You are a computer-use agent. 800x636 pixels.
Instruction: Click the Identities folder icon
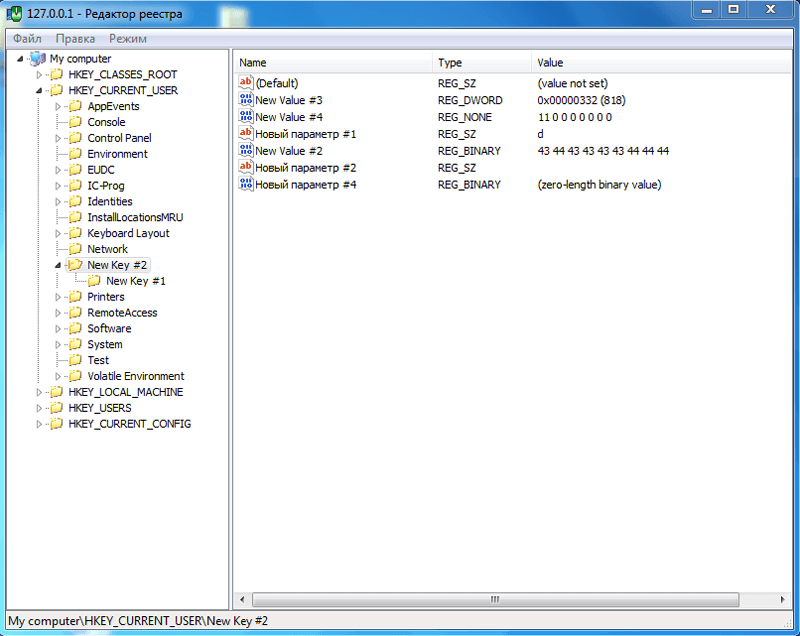click(75, 201)
